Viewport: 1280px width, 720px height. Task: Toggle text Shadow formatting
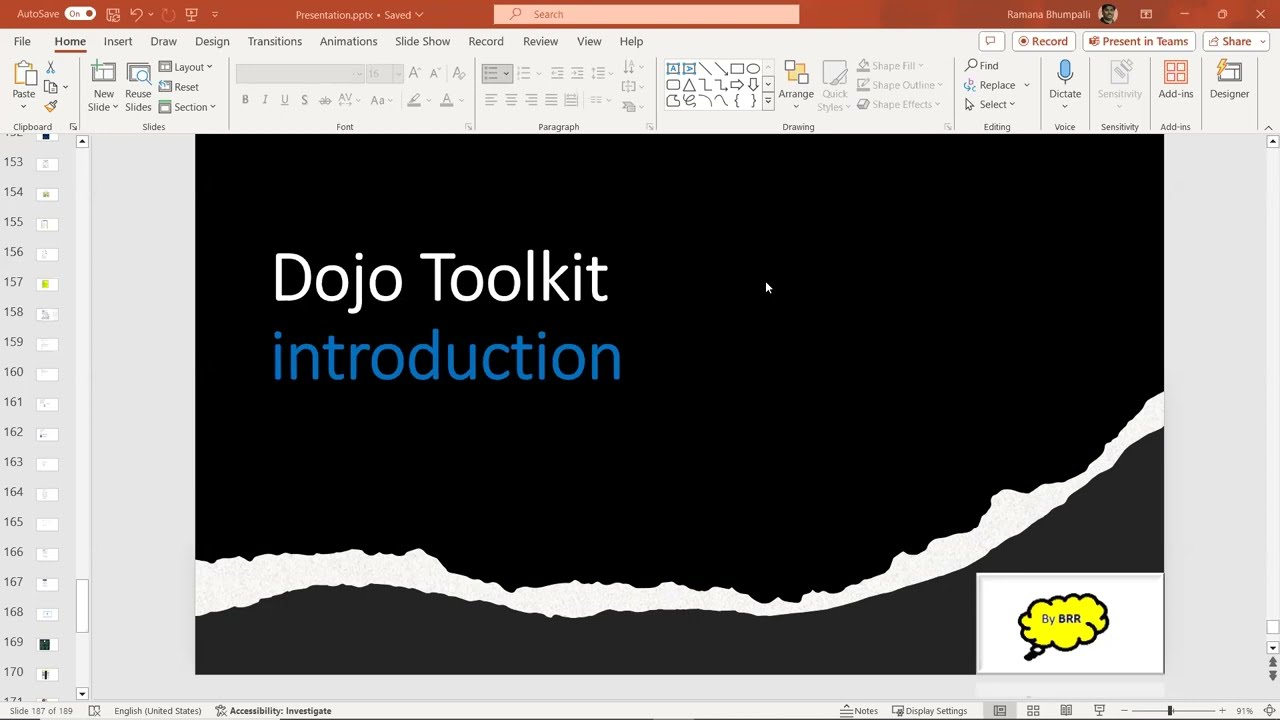304,100
